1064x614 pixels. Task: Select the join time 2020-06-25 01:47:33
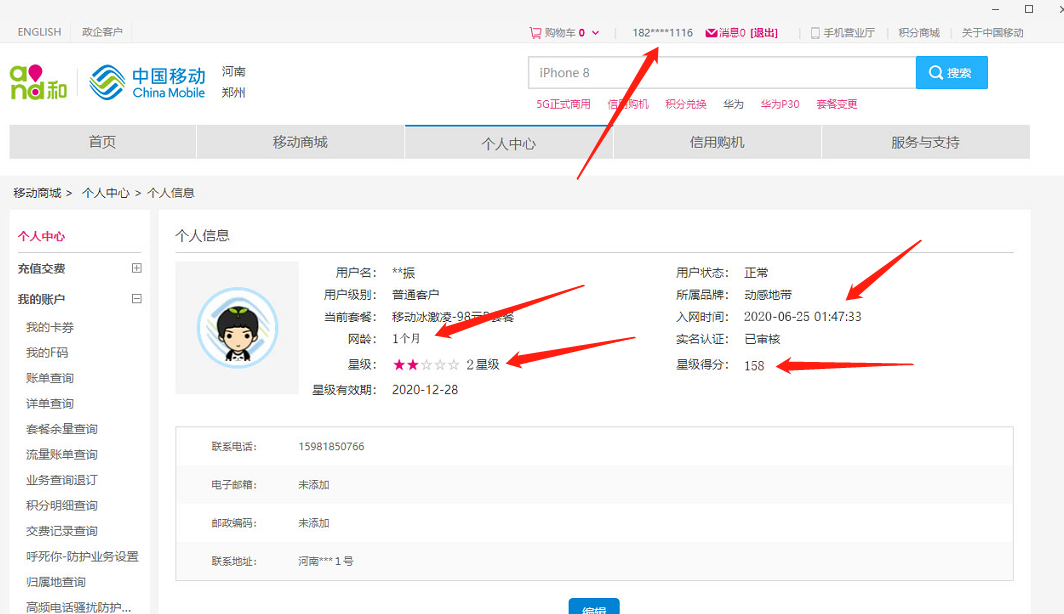pyautogui.click(x=803, y=317)
